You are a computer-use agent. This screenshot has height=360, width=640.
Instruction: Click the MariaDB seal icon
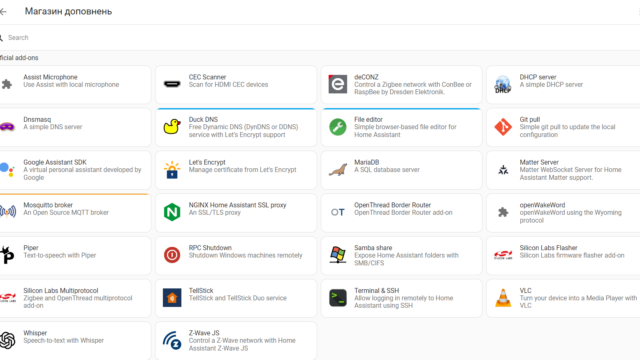[338, 170]
